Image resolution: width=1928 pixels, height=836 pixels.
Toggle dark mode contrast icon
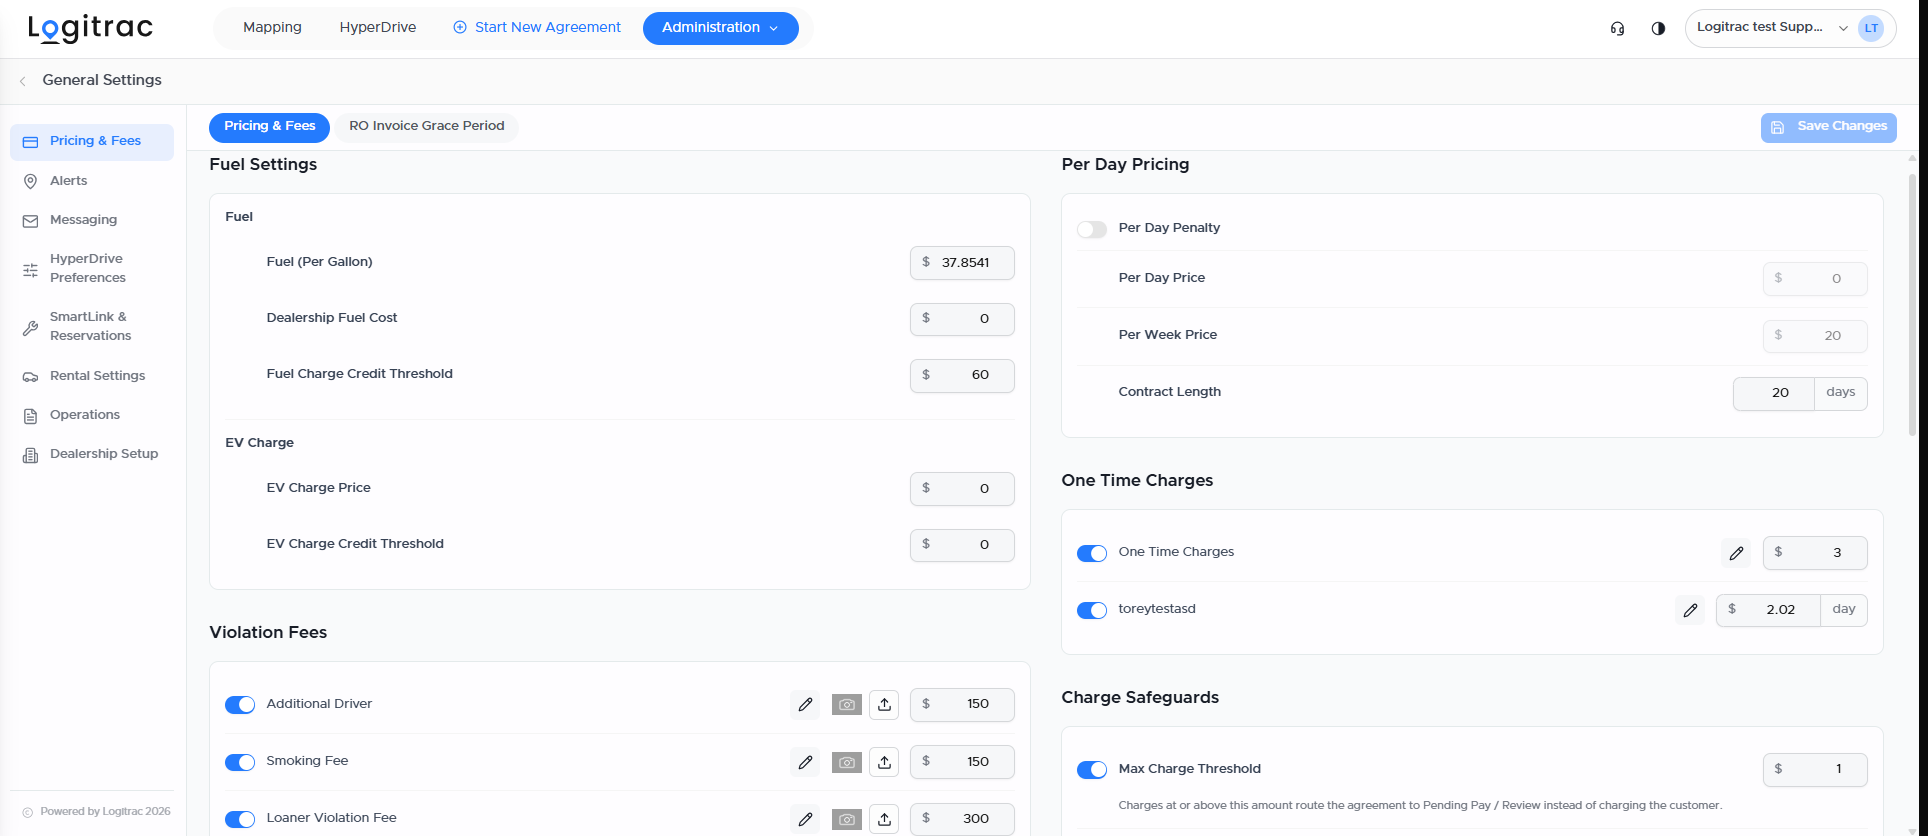pos(1658,28)
